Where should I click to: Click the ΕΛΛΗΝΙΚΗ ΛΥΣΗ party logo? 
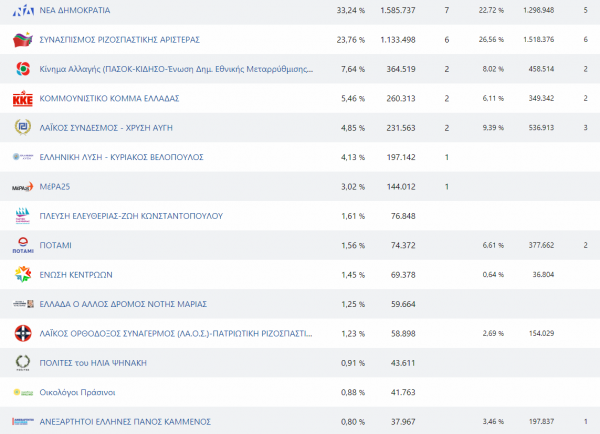(x=22, y=157)
